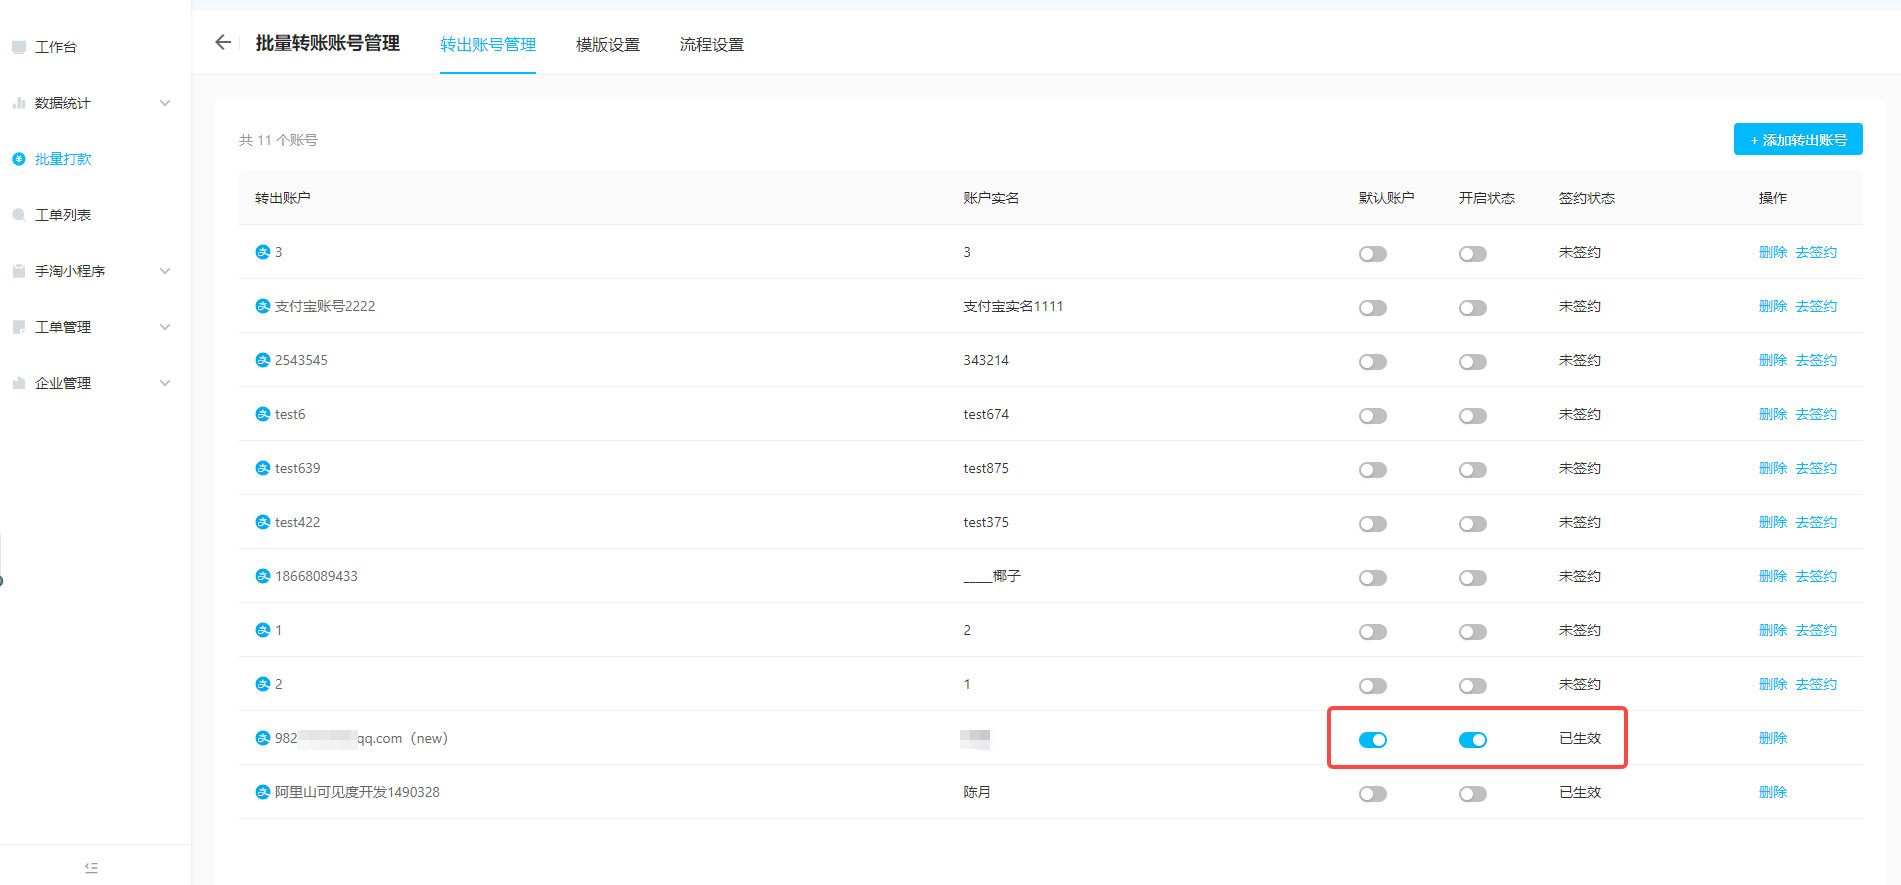Click the real name test875
This screenshot has height=885, width=1901.
point(986,468)
